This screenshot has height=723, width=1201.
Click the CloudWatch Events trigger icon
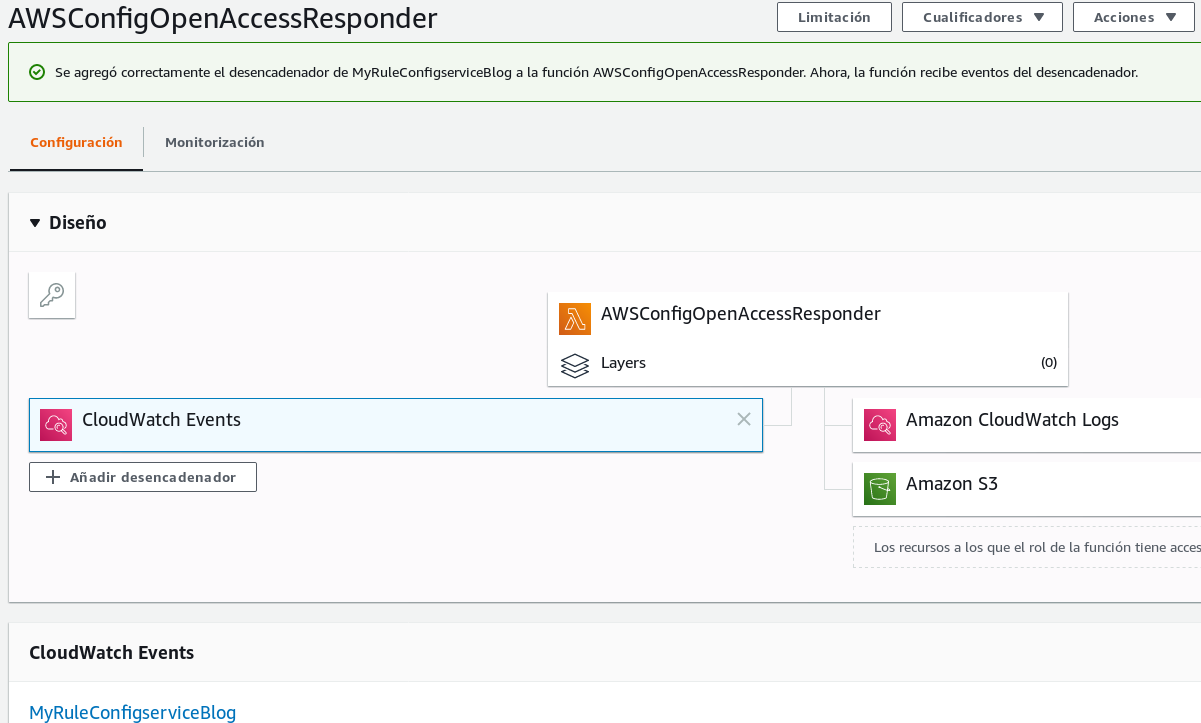[x=56, y=425]
